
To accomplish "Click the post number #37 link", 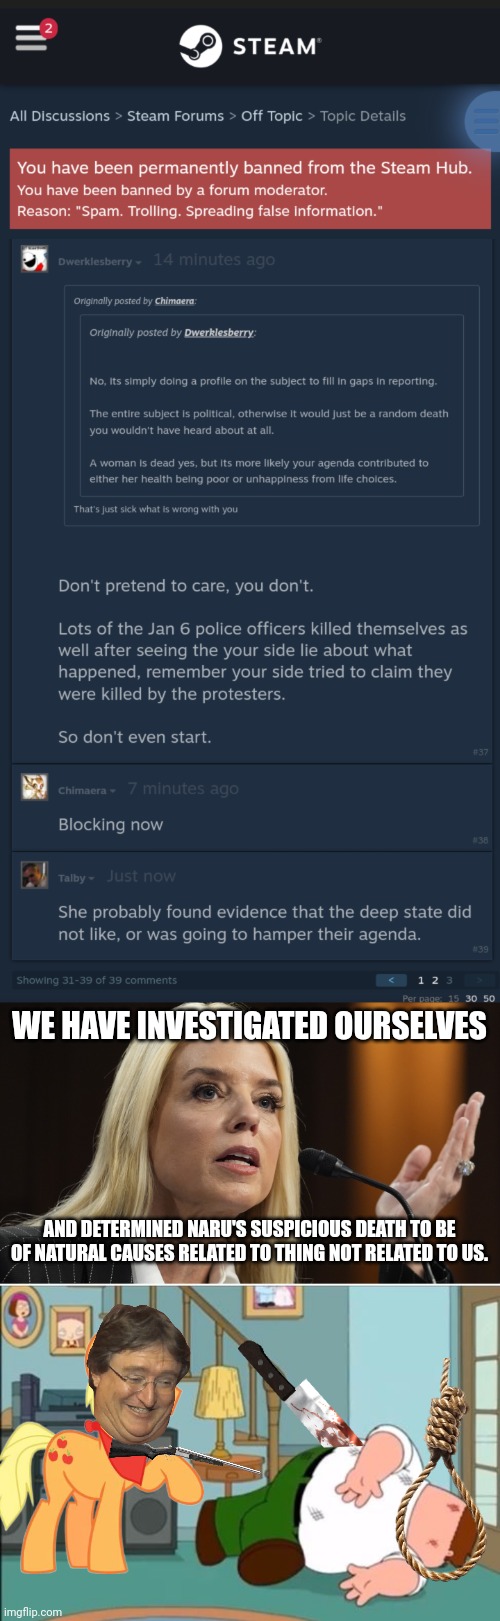I will click(x=480, y=752).
